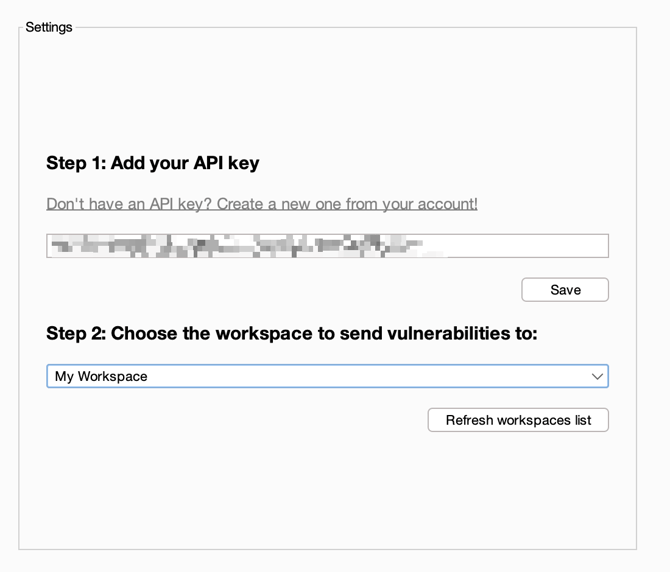
Task: Open the 'Create a new one' API key link
Action: (262, 204)
